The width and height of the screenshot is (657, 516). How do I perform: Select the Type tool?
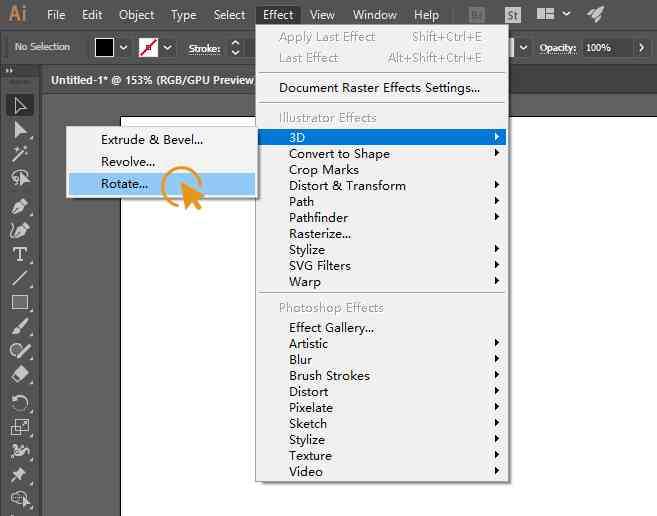click(x=20, y=254)
